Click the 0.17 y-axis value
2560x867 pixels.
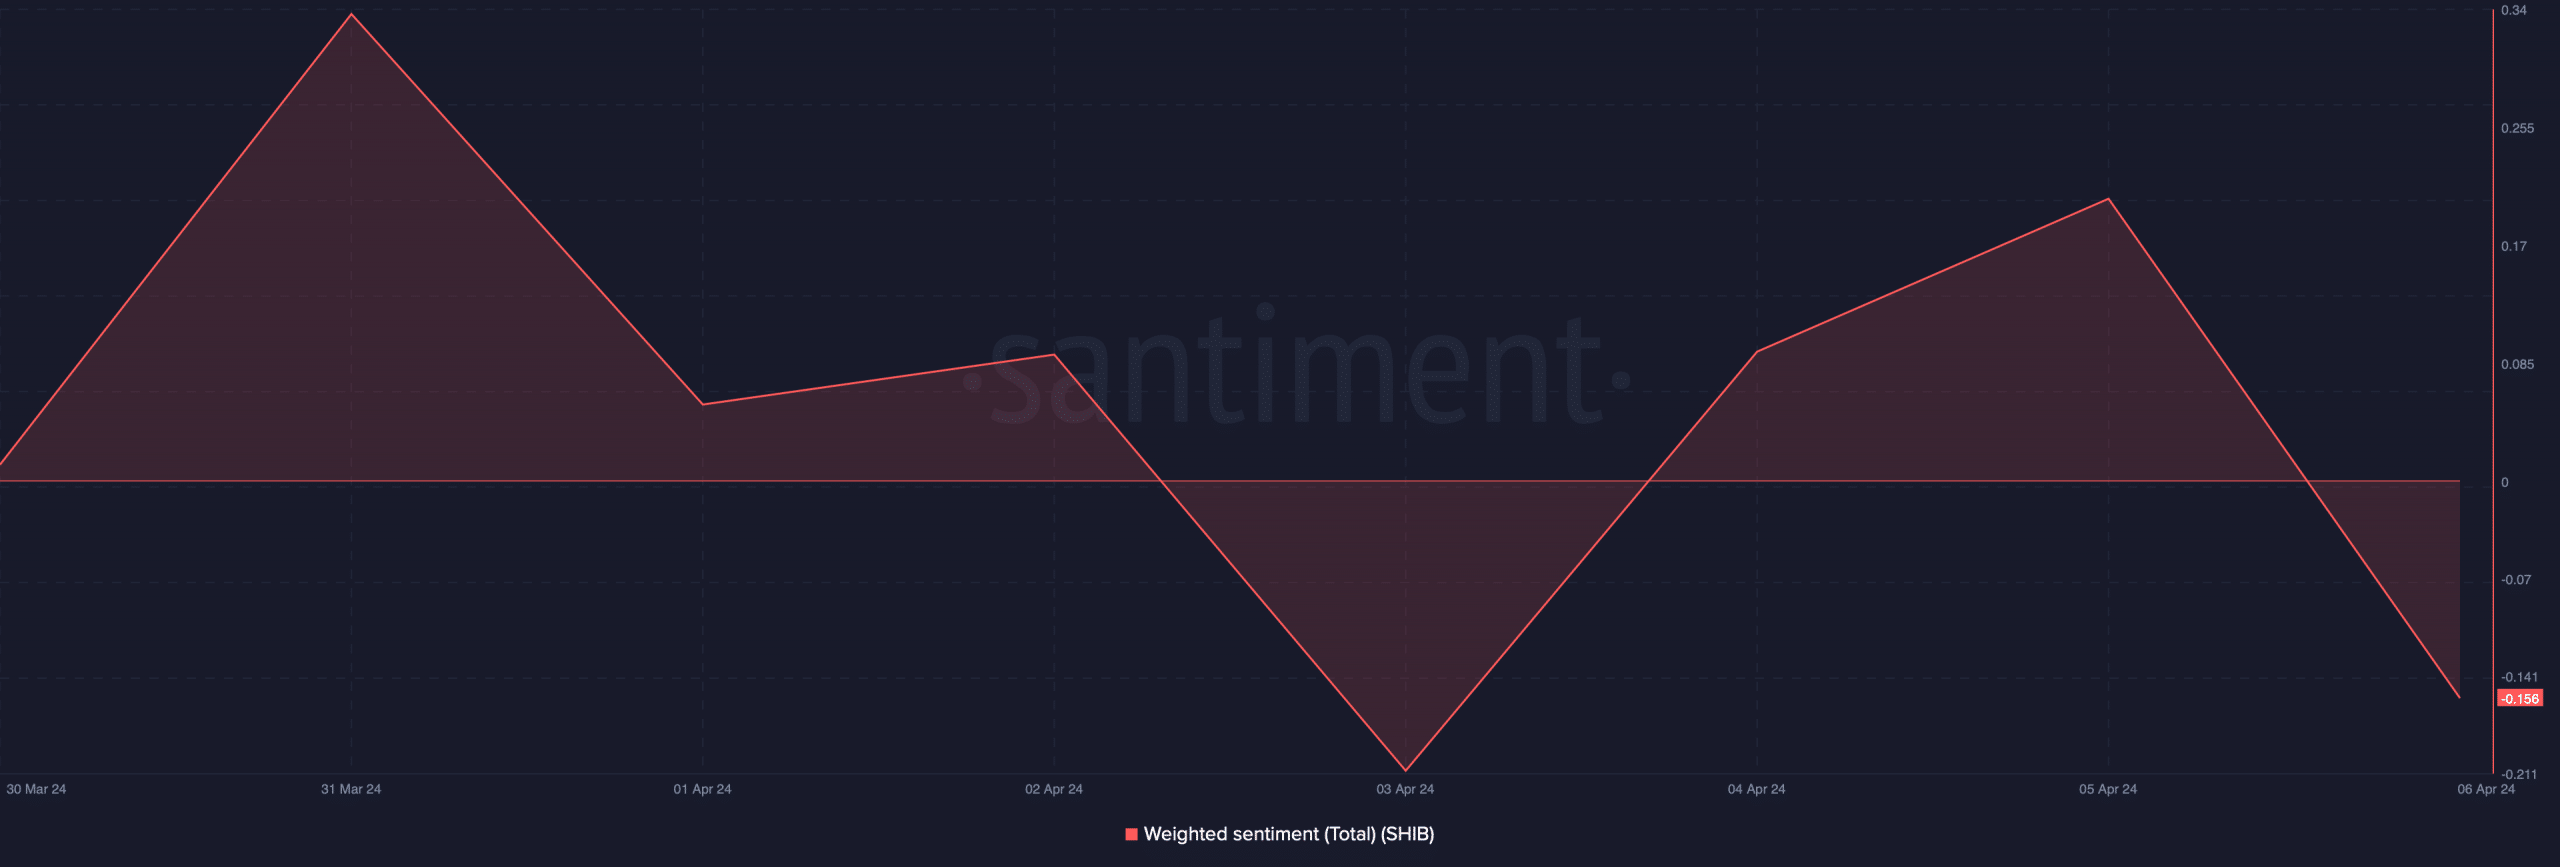coord(2514,246)
